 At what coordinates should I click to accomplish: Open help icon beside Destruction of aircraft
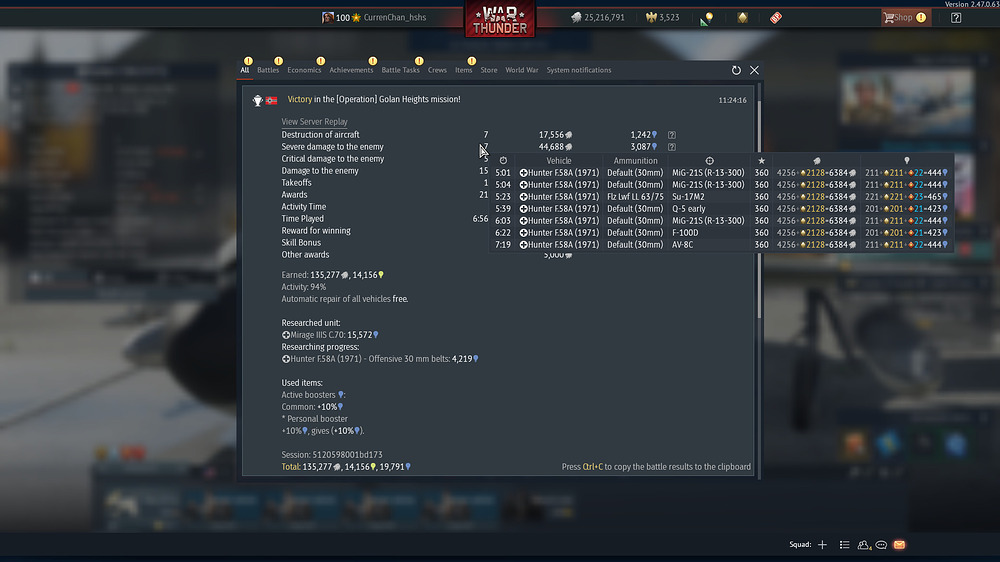(x=672, y=135)
